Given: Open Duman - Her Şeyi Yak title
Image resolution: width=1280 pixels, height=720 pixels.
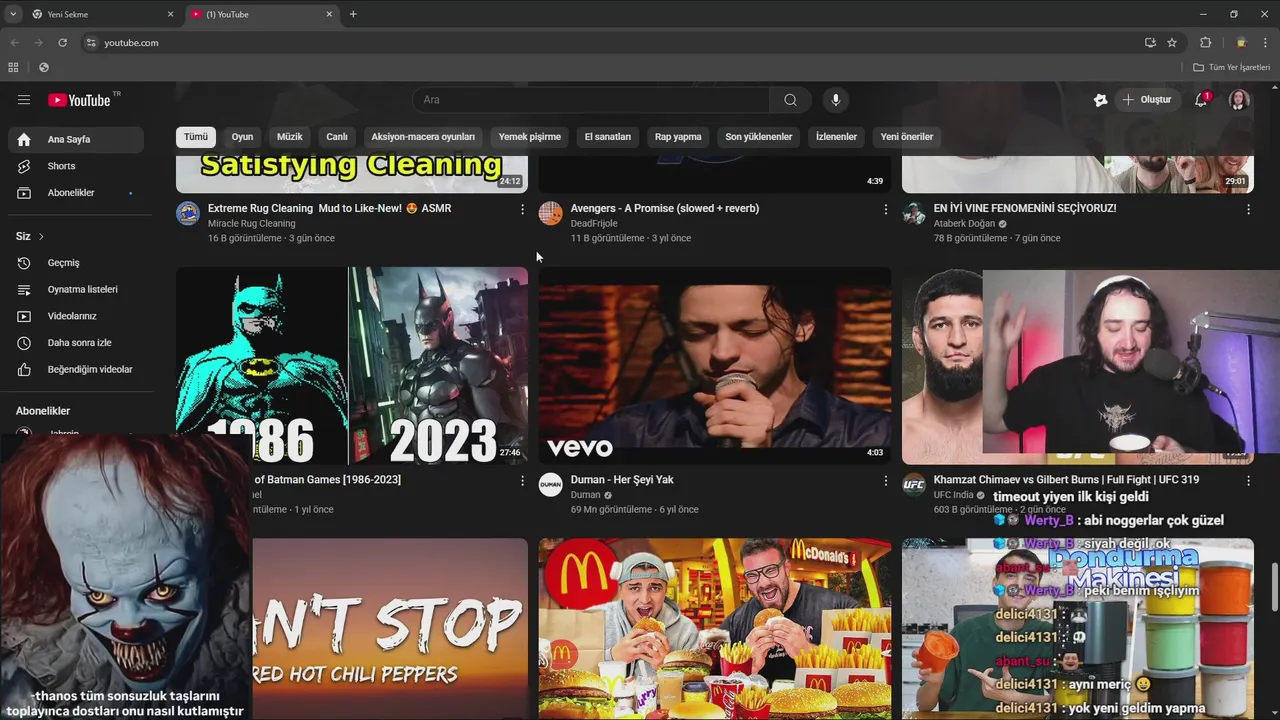Looking at the screenshot, I should pyautogui.click(x=622, y=480).
